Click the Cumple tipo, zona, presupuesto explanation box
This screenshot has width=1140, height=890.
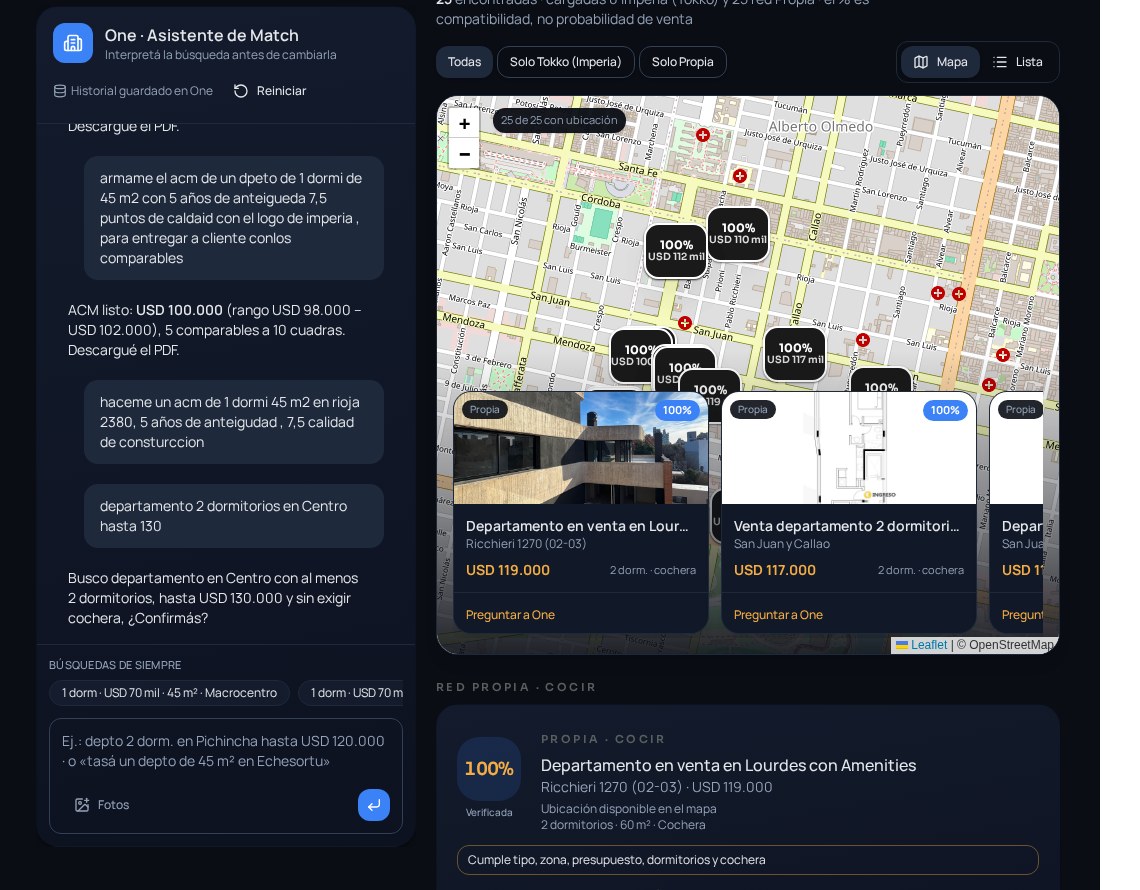pyautogui.click(x=747, y=860)
